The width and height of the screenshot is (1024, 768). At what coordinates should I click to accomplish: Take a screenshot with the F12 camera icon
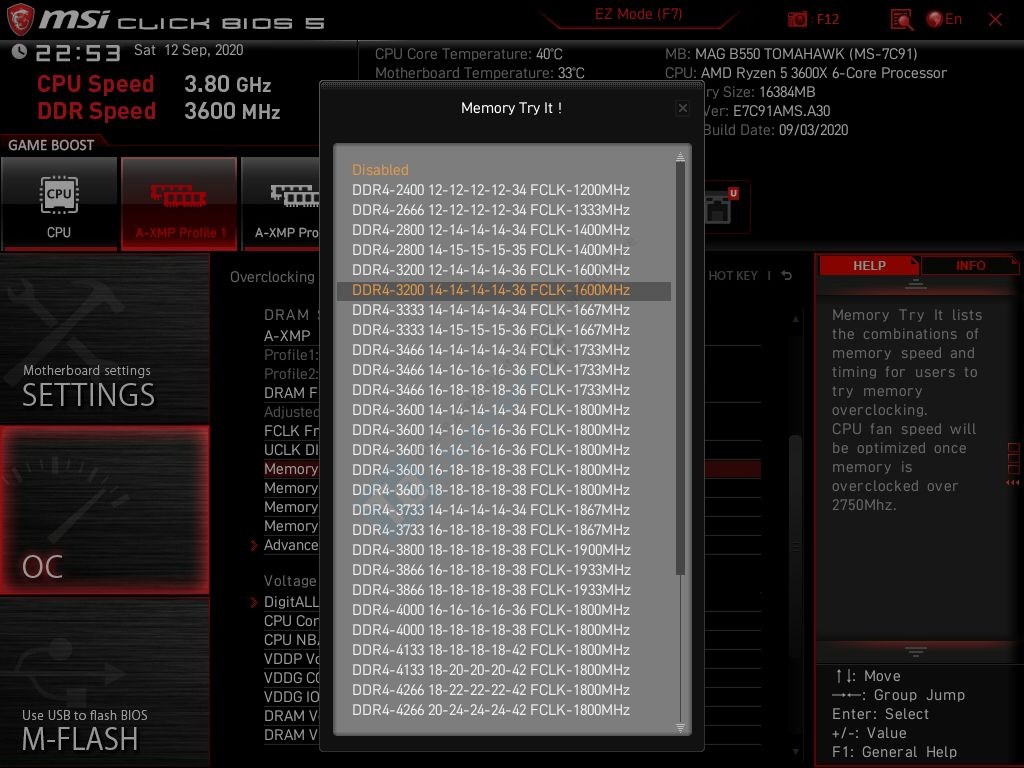(x=797, y=20)
